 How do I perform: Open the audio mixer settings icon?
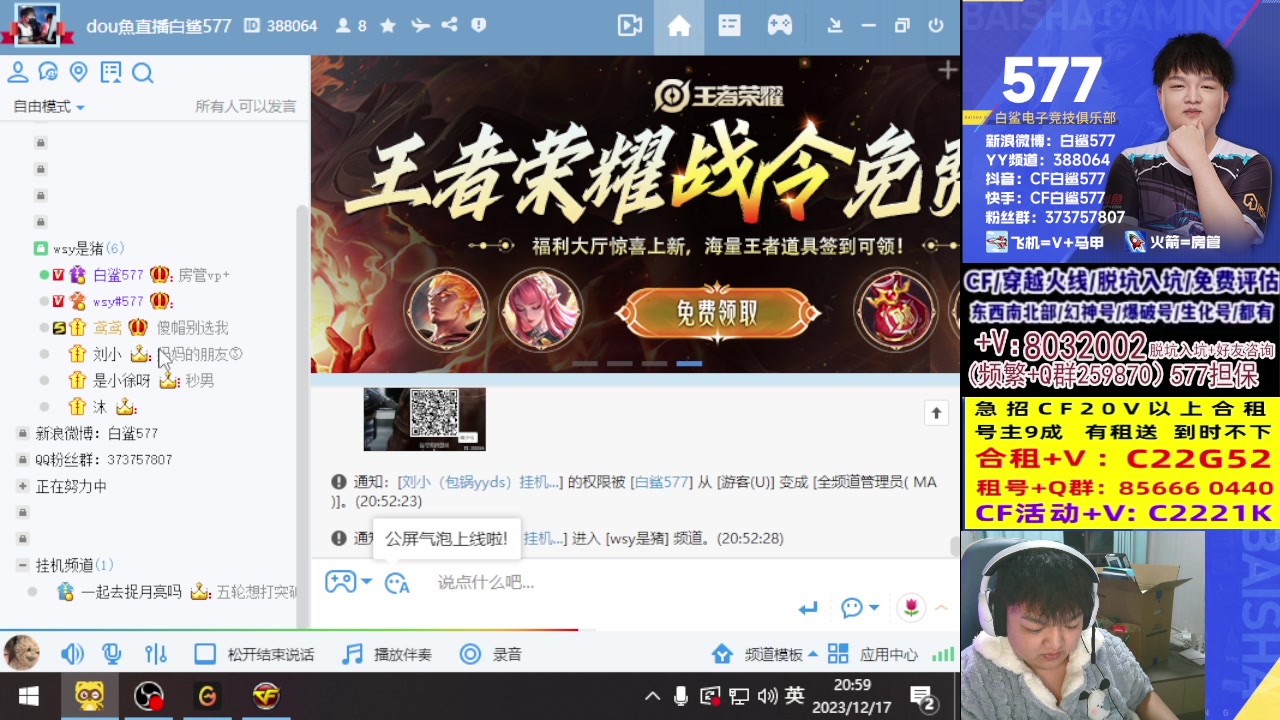pos(155,654)
